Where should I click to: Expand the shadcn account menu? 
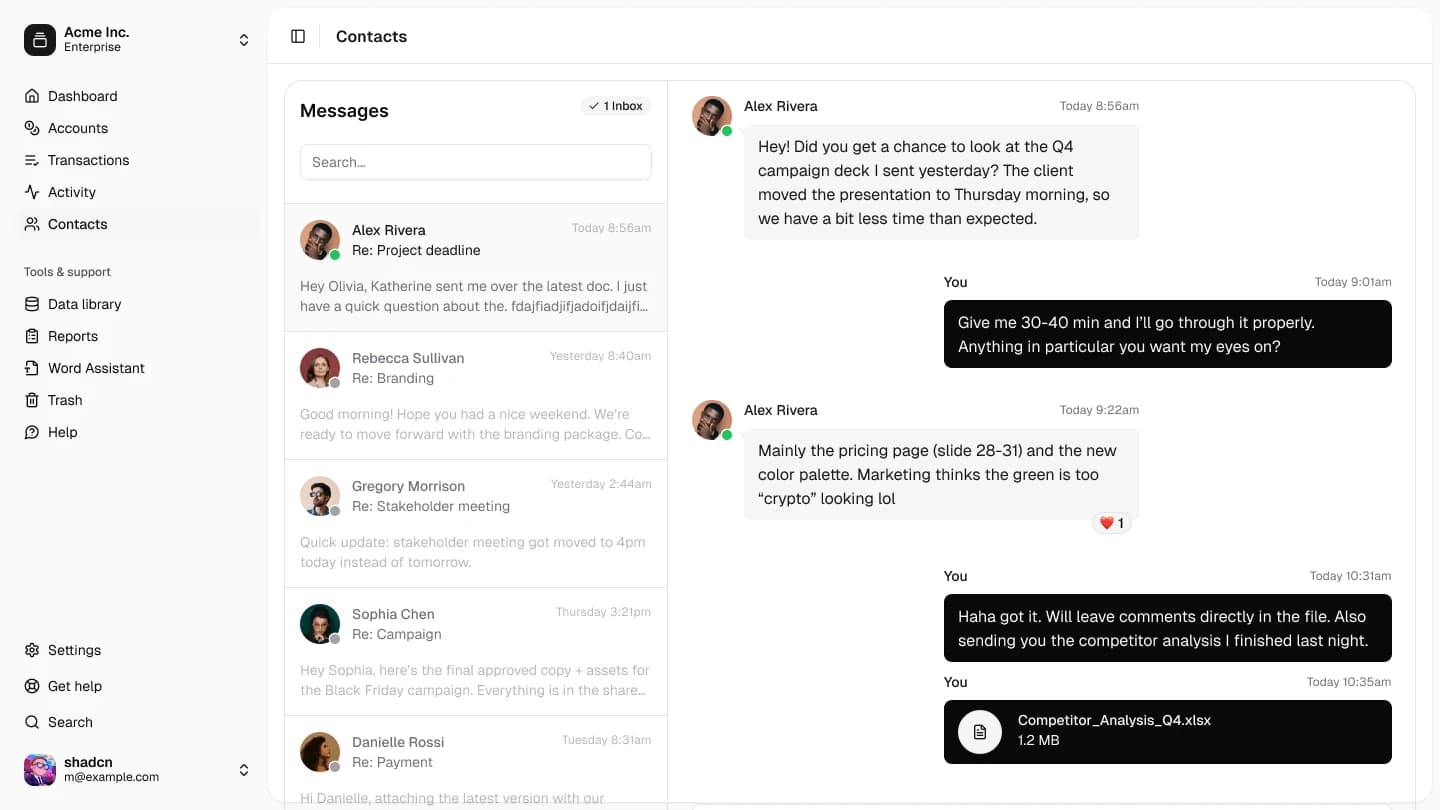244,770
